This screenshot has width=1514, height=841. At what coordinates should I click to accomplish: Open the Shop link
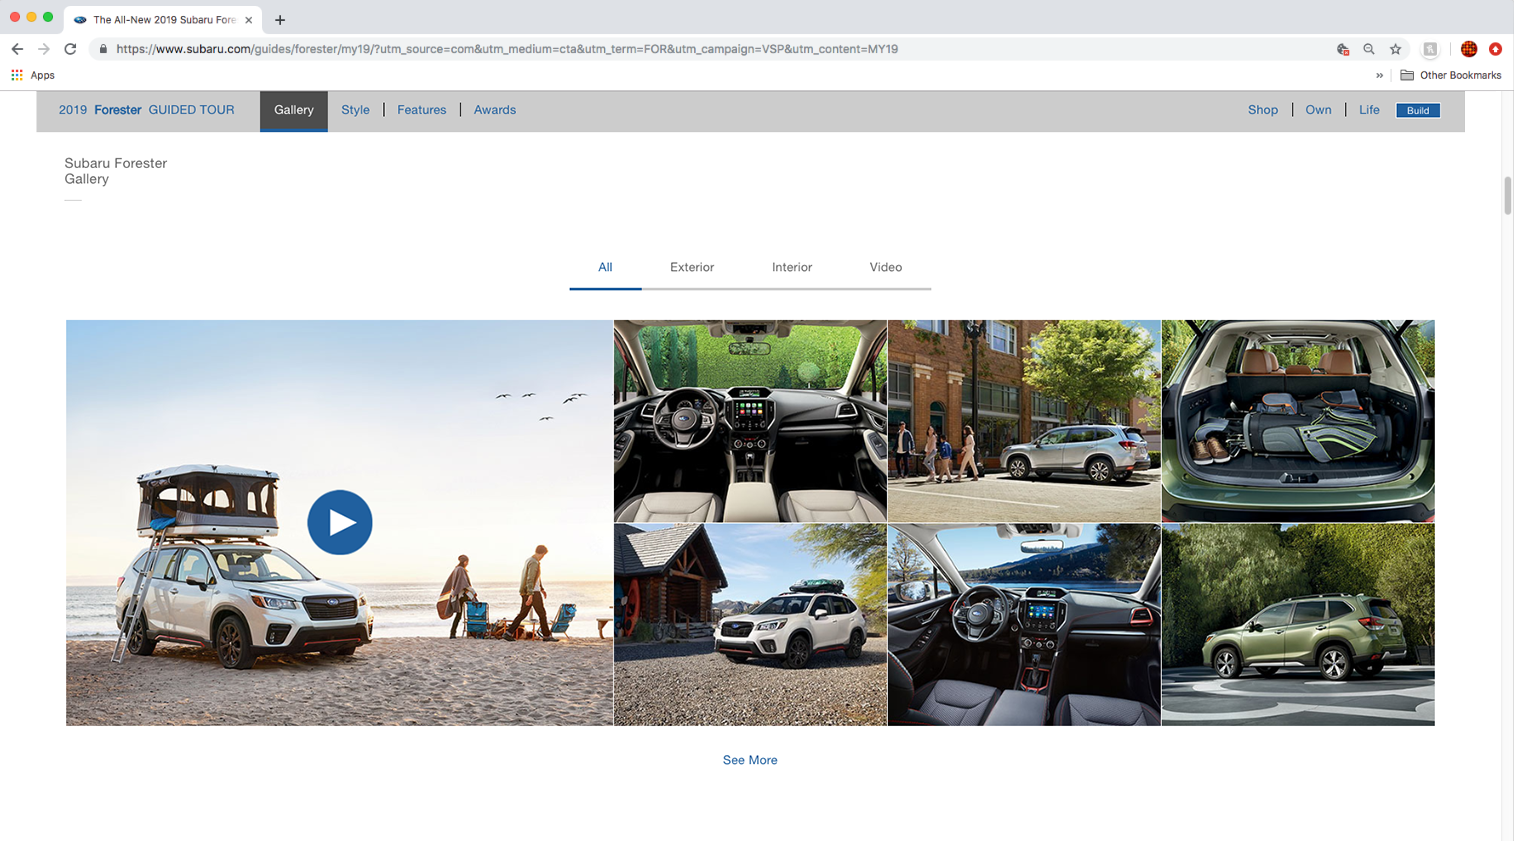[1263, 110]
